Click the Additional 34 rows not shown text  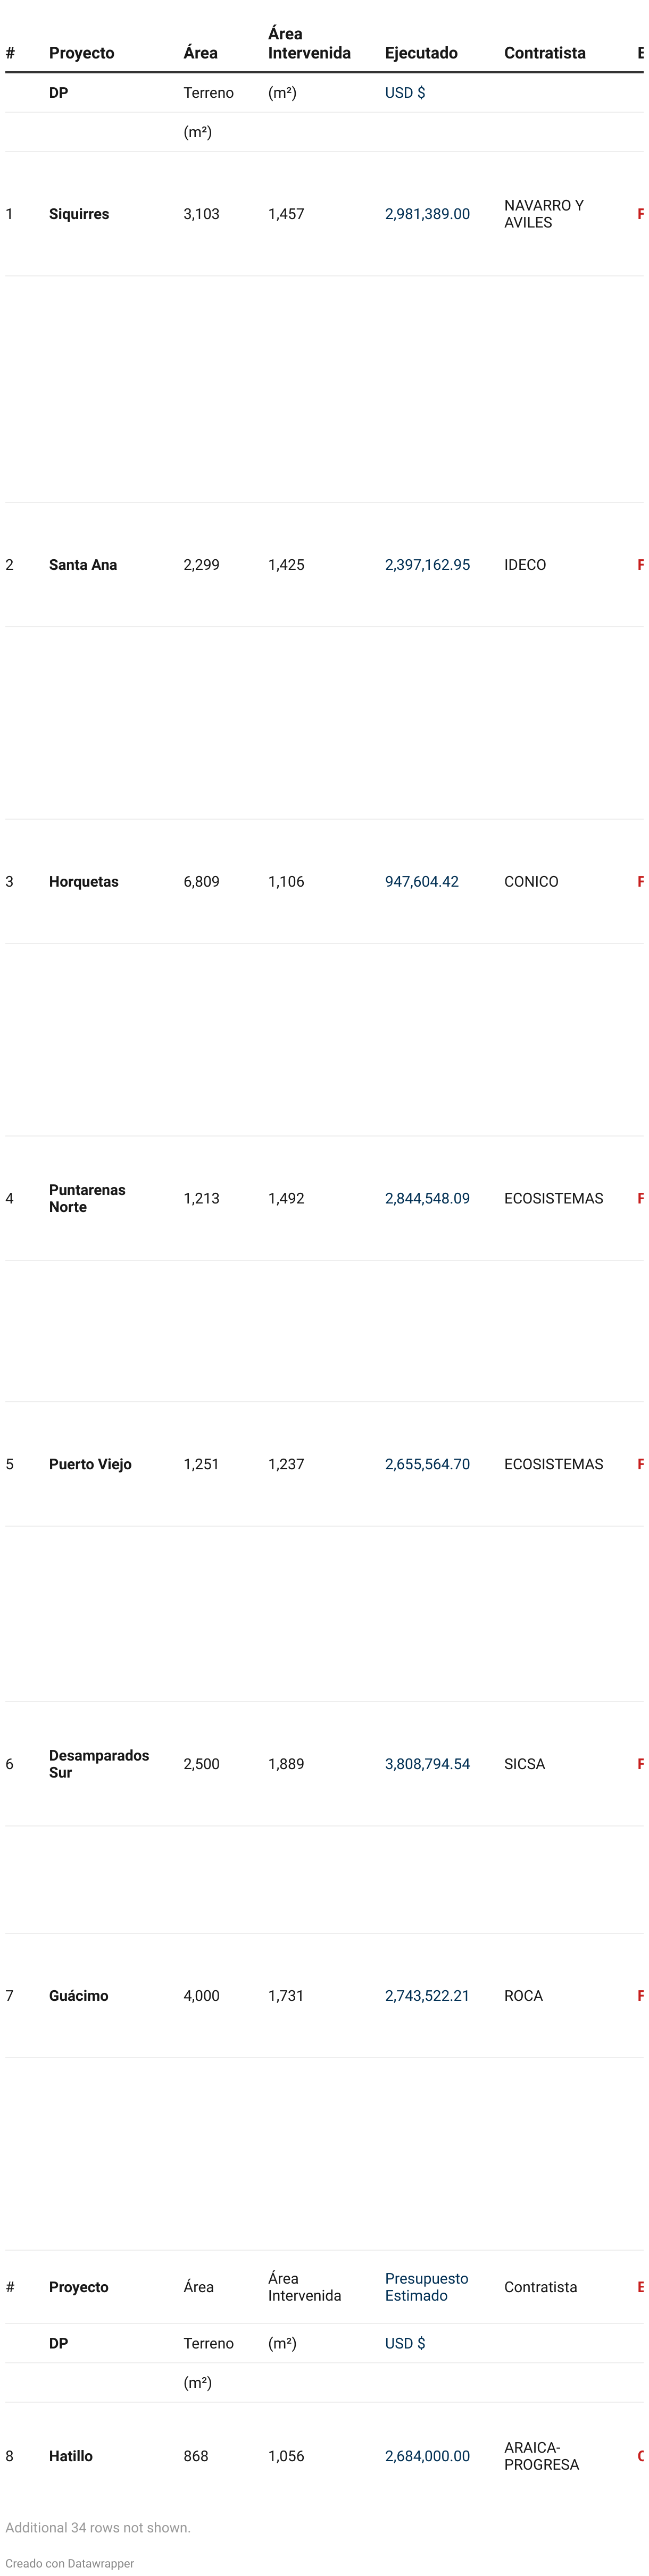(x=98, y=2527)
